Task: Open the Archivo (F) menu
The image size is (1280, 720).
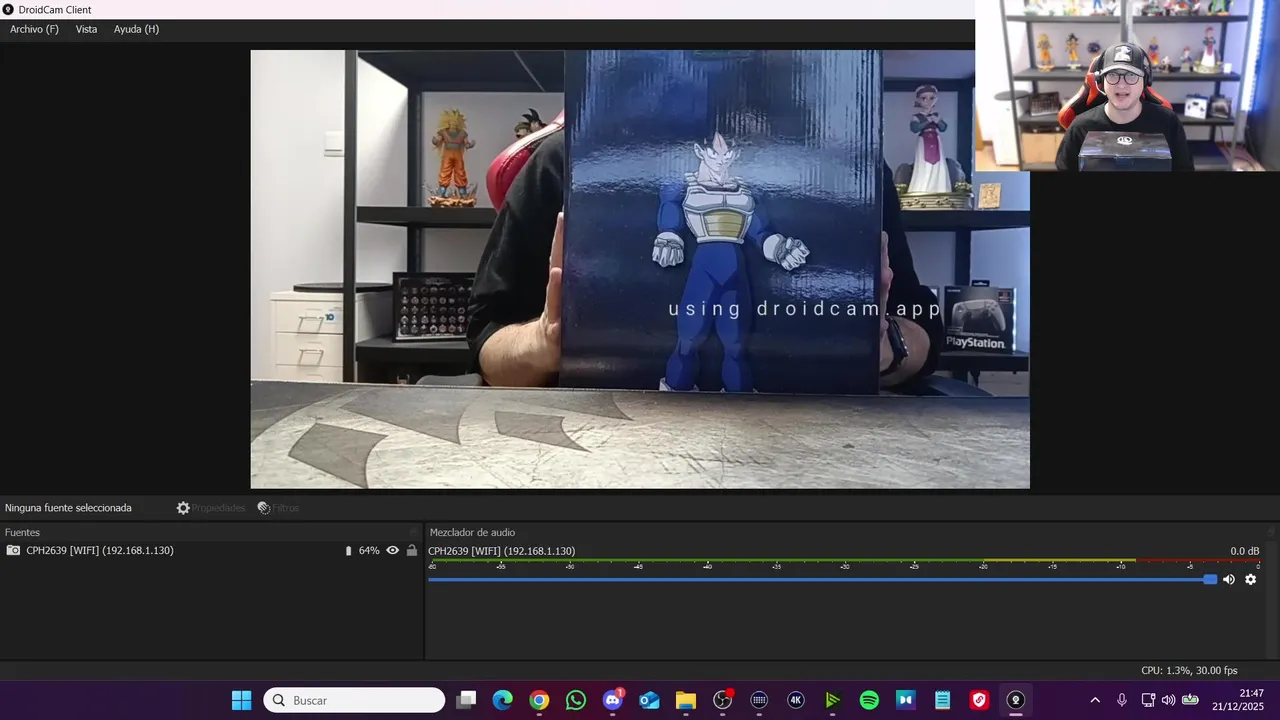Action: click(34, 29)
